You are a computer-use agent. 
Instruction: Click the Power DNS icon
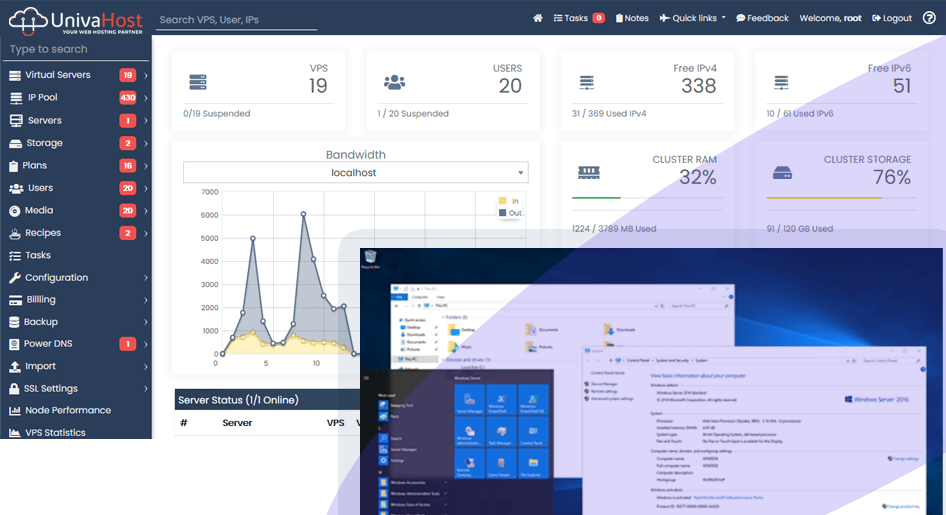[14, 344]
